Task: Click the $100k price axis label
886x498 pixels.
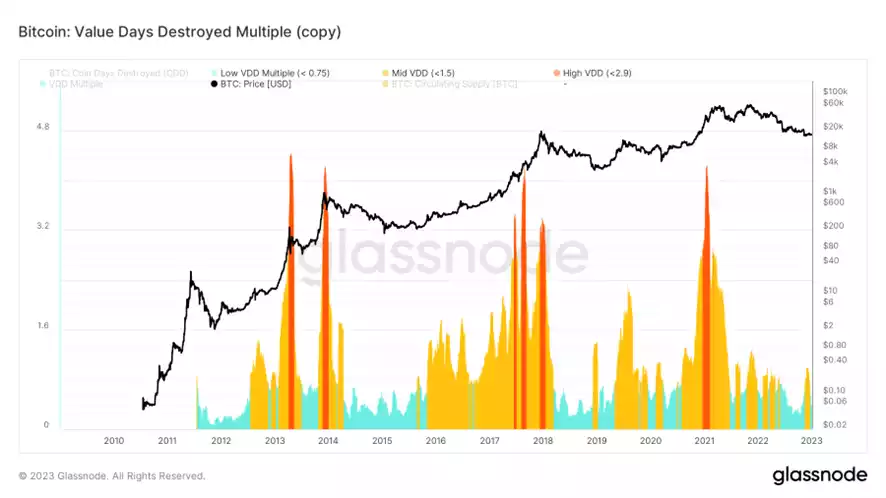Action: (835, 91)
